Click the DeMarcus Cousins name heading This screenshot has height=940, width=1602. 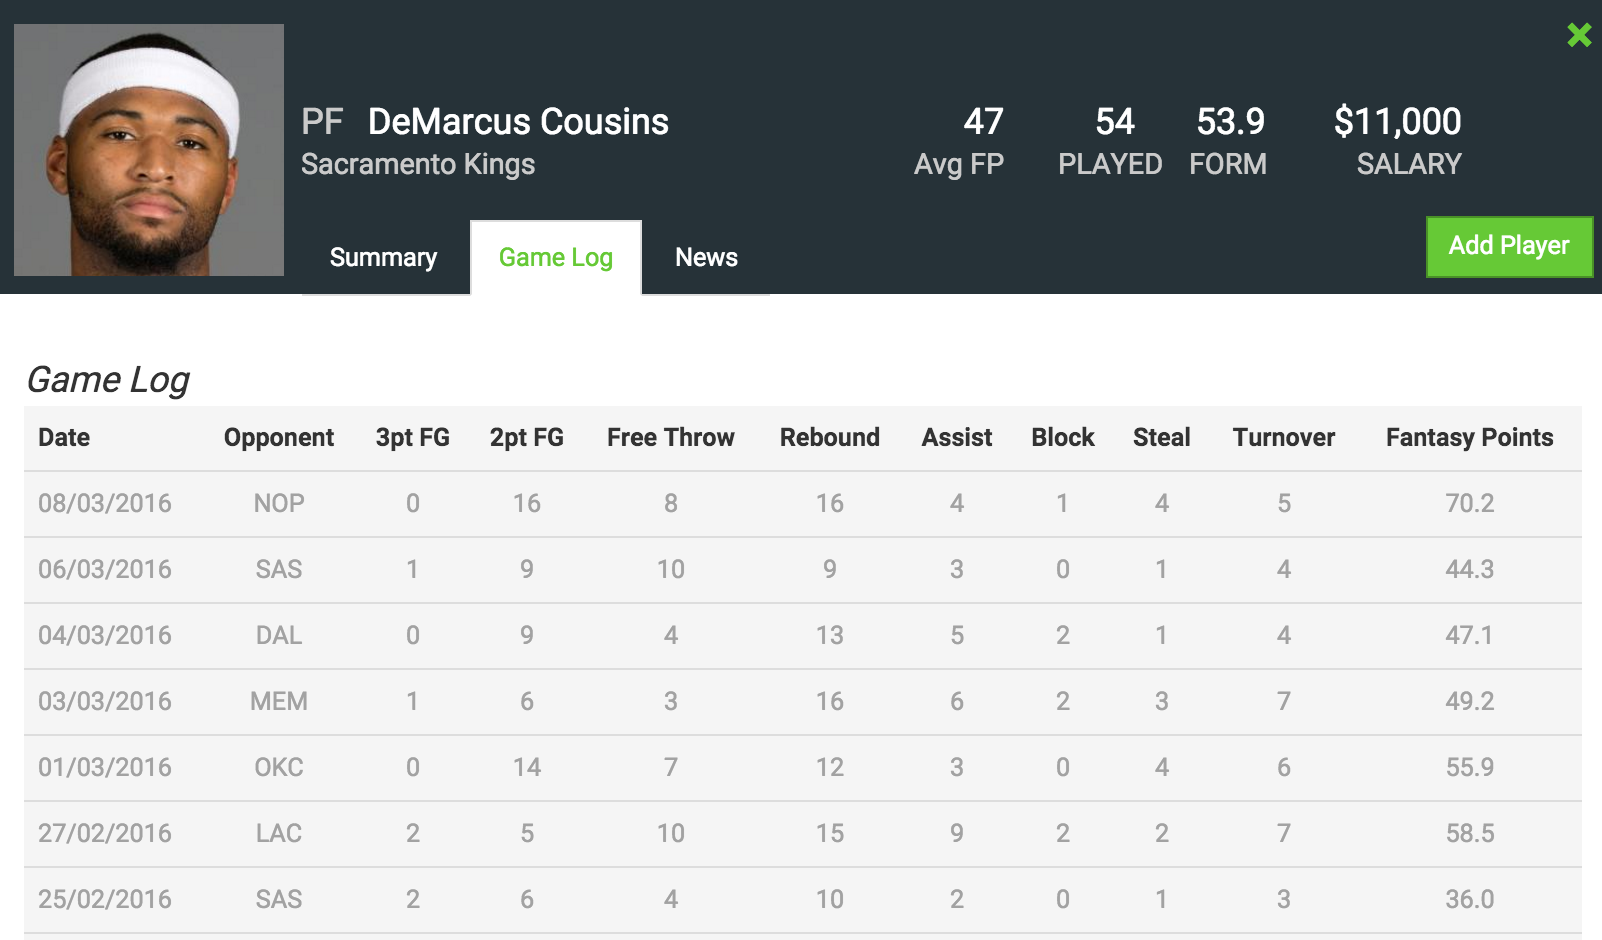point(518,122)
